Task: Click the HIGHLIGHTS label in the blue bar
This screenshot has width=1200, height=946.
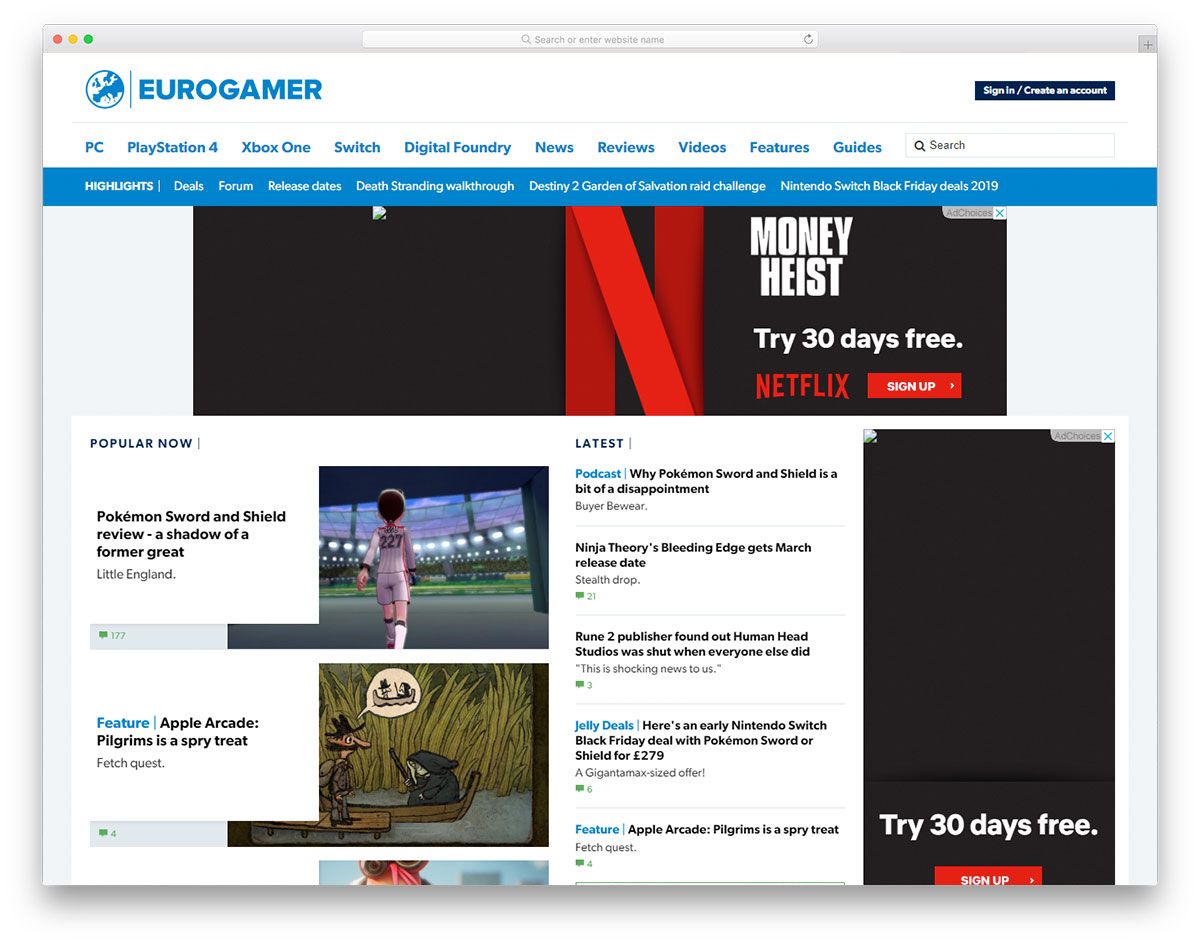Action: [x=119, y=186]
